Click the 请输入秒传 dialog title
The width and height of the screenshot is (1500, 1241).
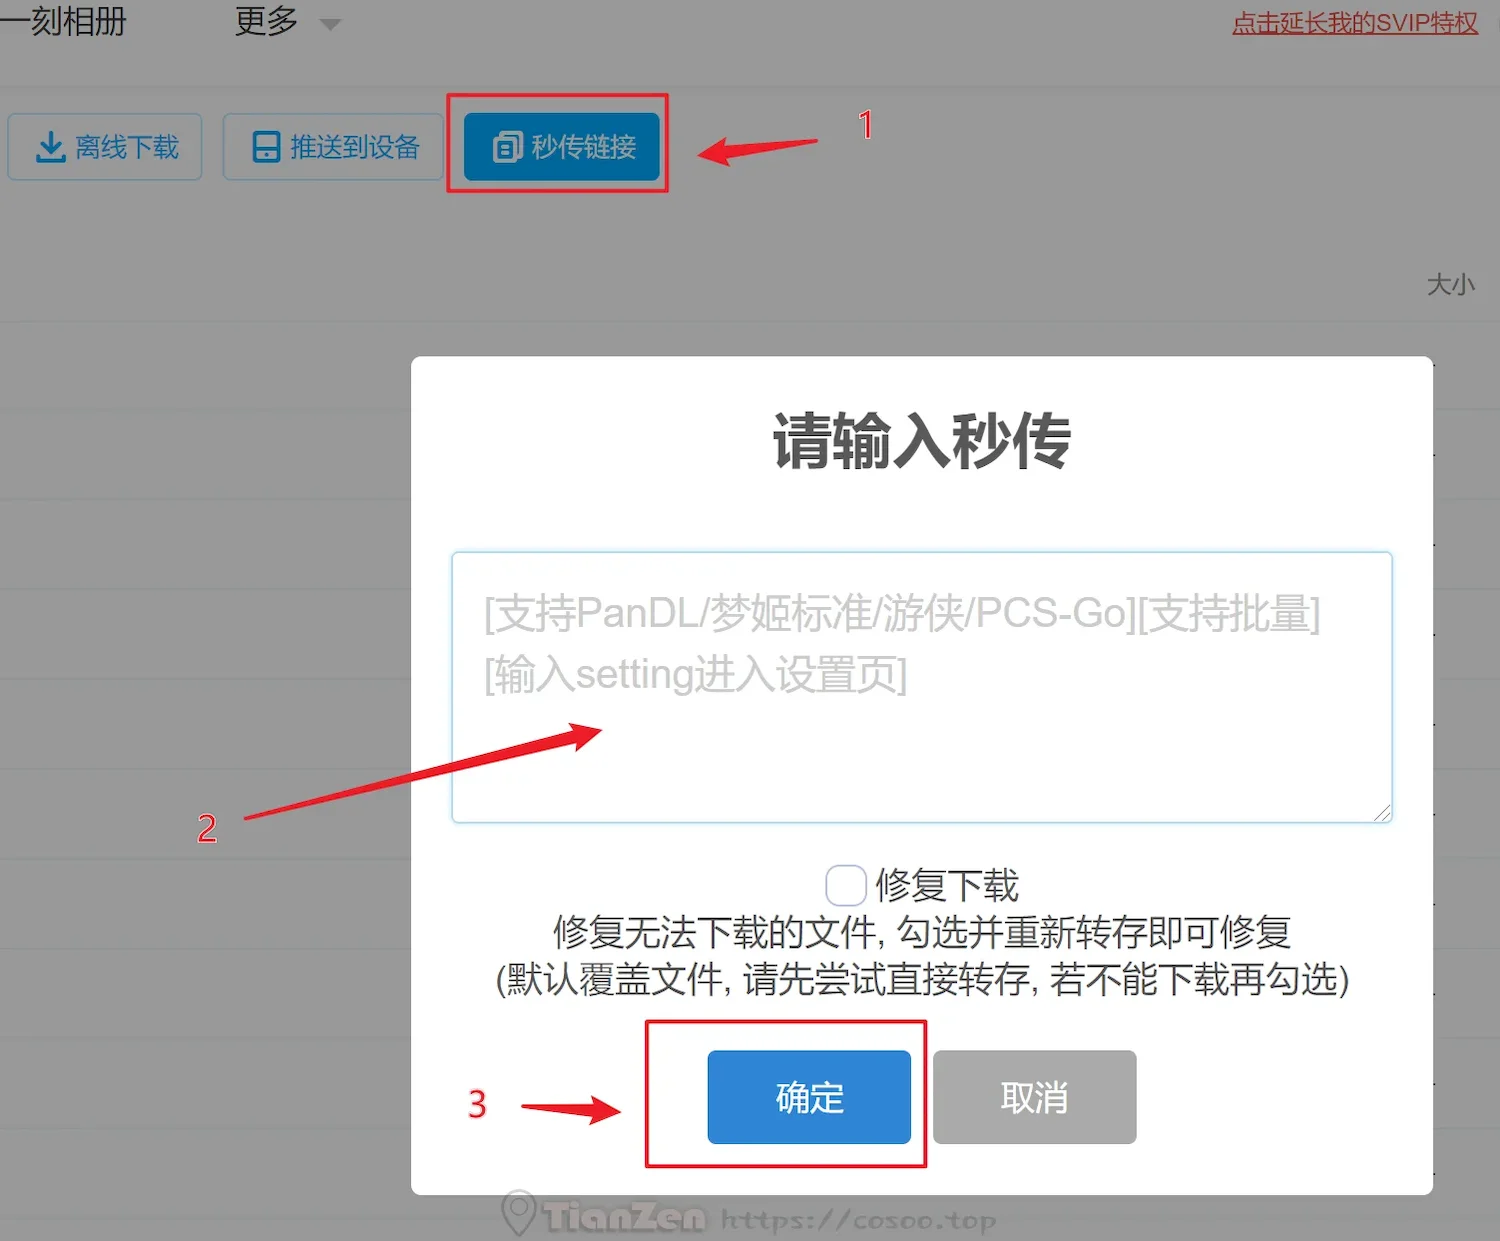pyautogui.click(x=922, y=441)
